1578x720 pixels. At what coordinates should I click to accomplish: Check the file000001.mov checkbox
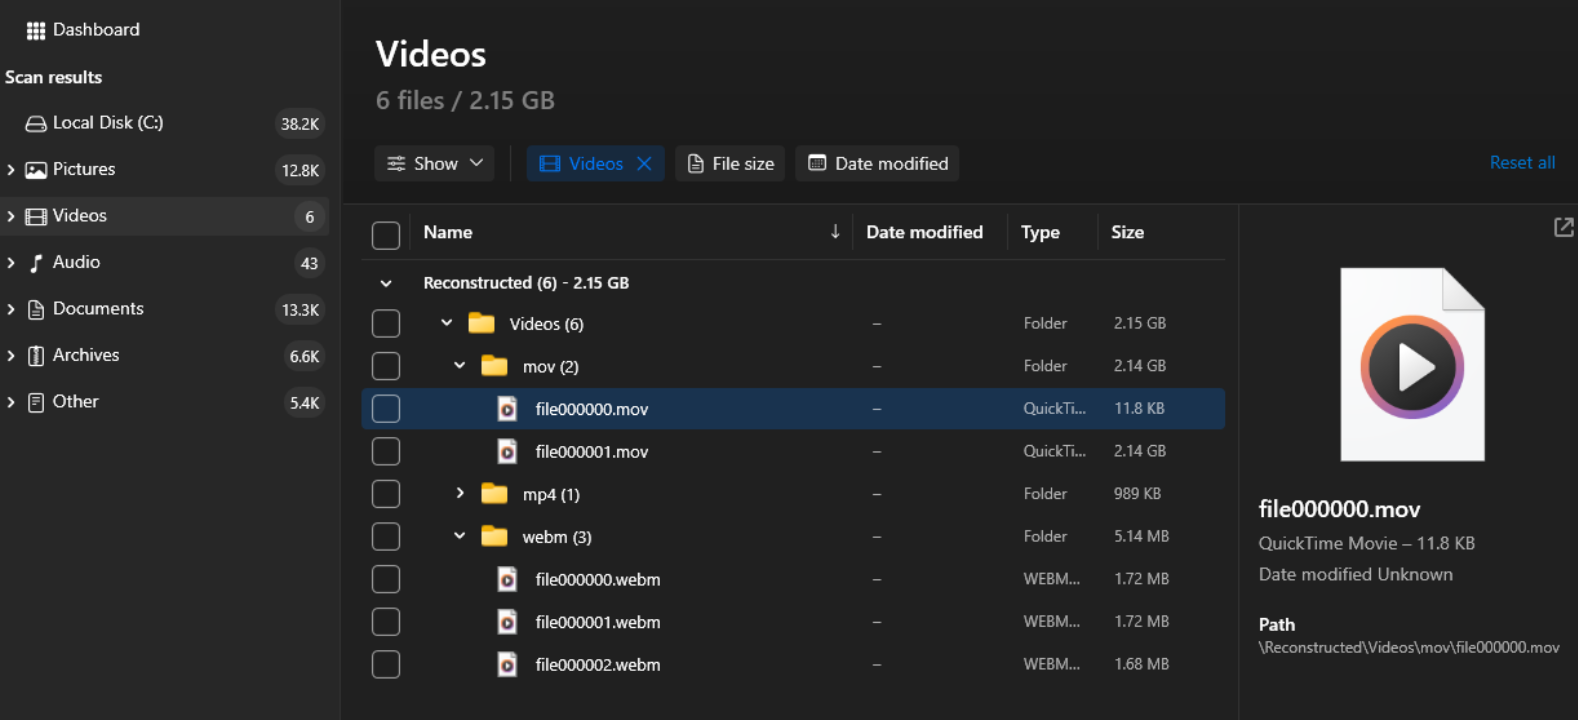click(x=386, y=451)
